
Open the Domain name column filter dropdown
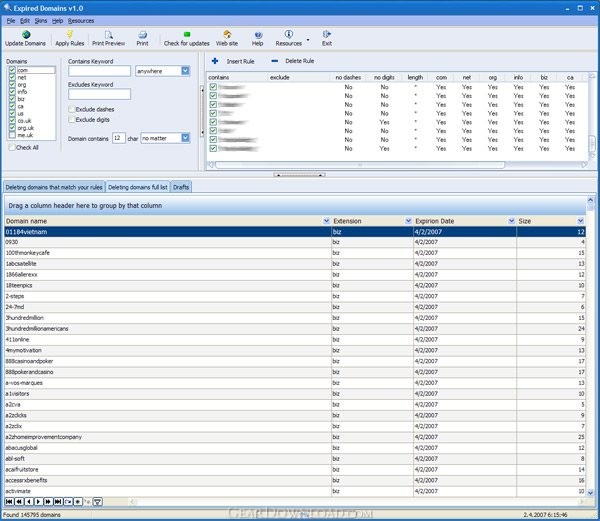pyautogui.click(x=326, y=221)
